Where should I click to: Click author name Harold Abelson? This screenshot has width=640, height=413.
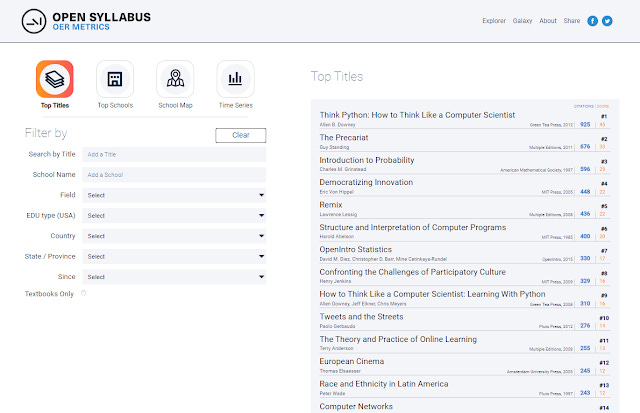coord(337,236)
